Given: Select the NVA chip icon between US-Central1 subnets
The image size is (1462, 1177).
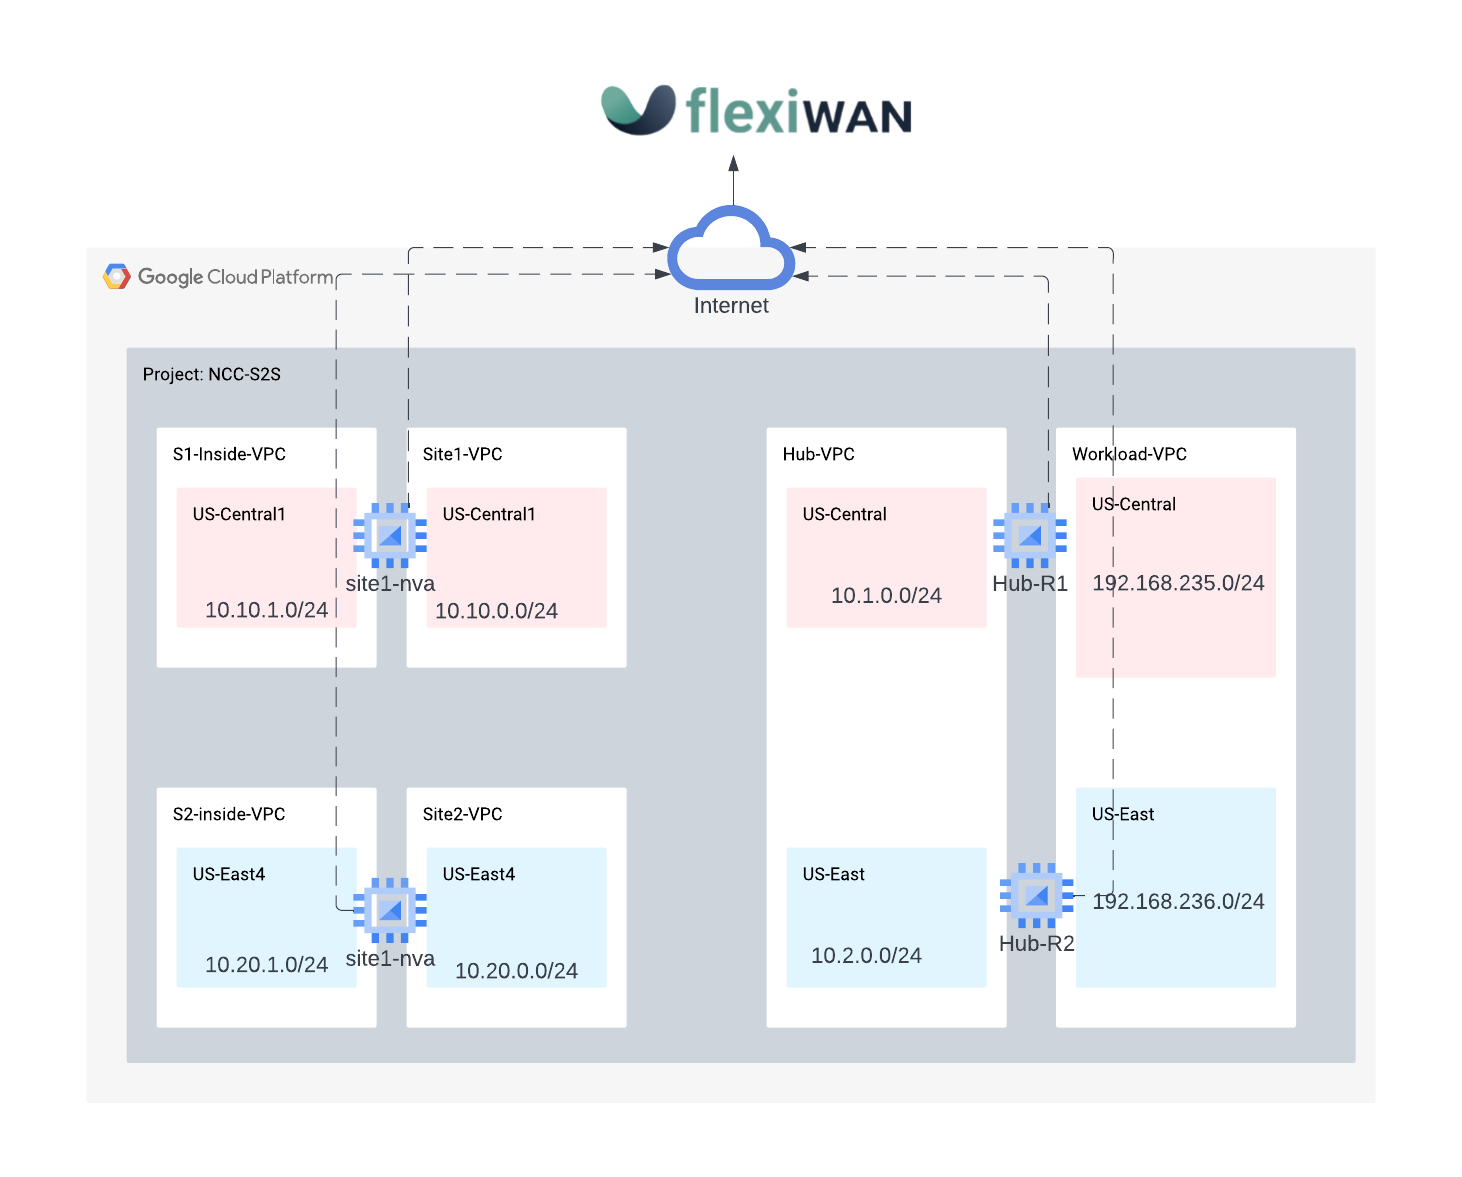Looking at the screenshot, I should tap(390, 536).
